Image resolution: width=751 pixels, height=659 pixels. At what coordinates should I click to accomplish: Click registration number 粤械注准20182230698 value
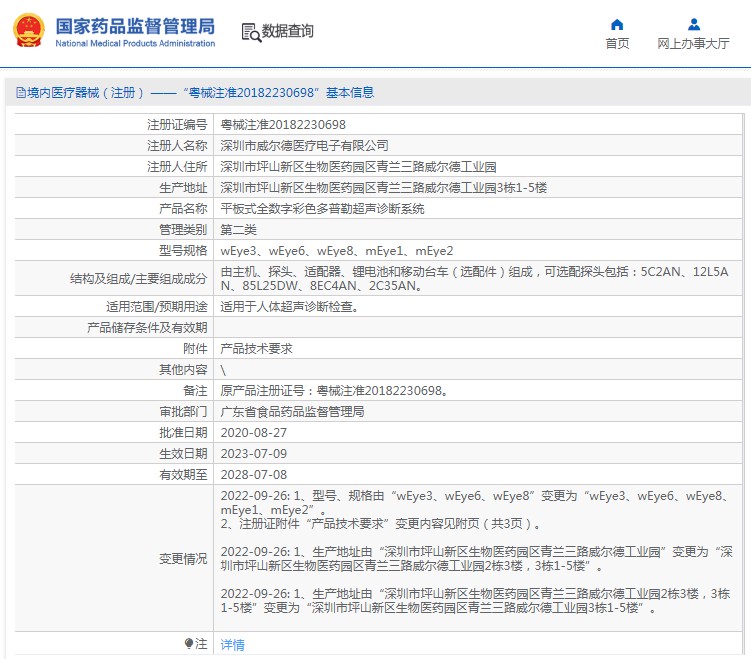tap(283, 125)
